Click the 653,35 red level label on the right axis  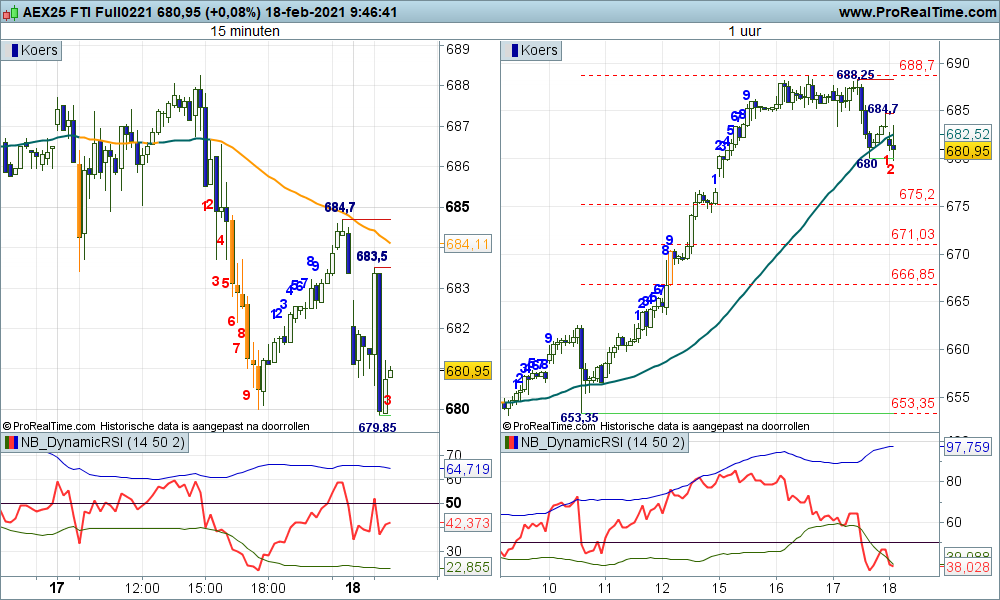(x=913, y=403)
